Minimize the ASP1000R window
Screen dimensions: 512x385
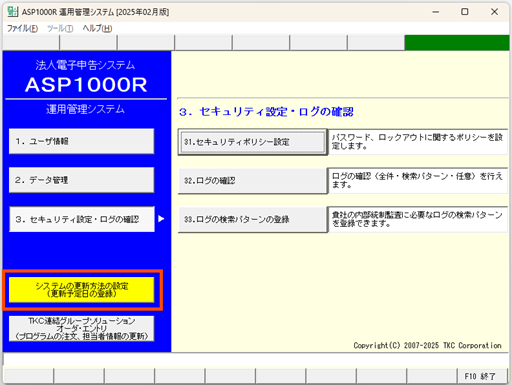pyautogui.click(x=436, y=12)
